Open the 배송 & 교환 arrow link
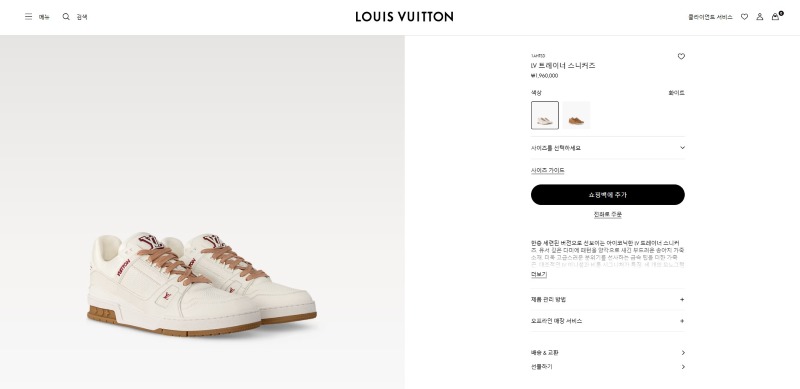The width and height of the screenshot is (800, 389). coord(608,353)
